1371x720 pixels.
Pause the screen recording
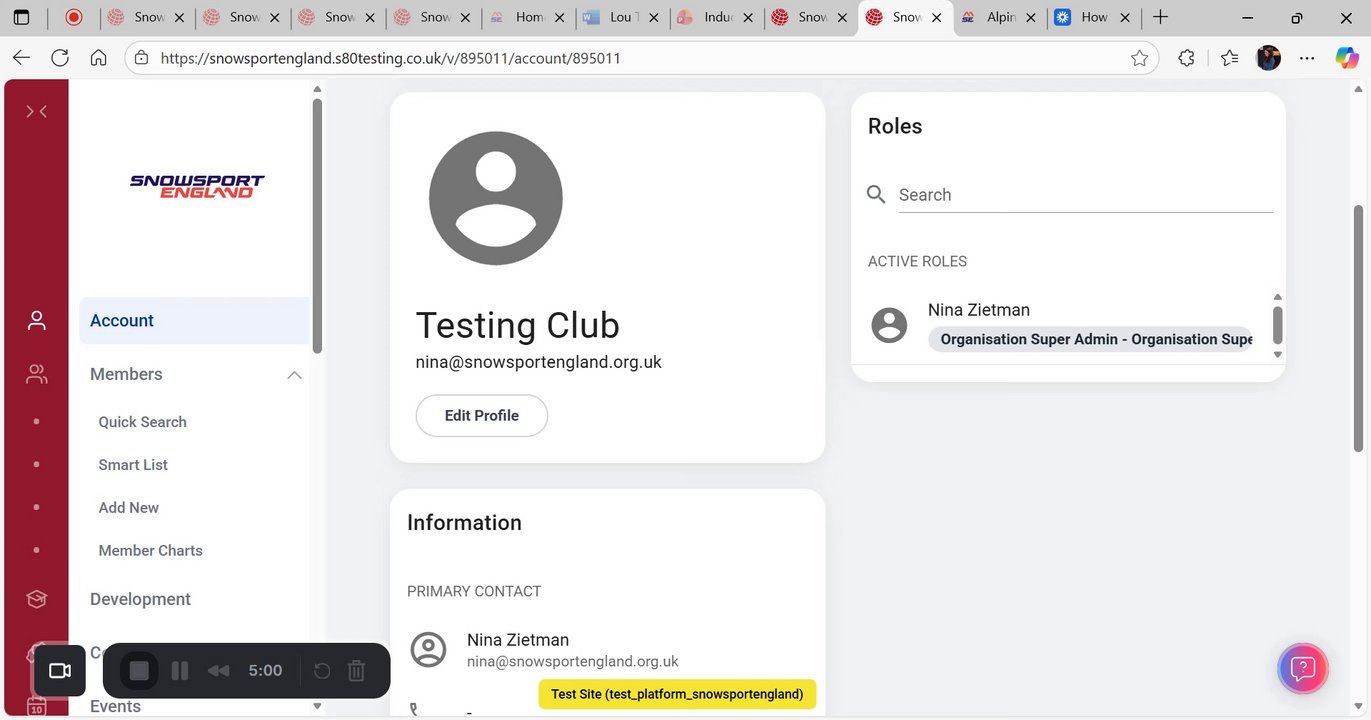pos(180,670)
